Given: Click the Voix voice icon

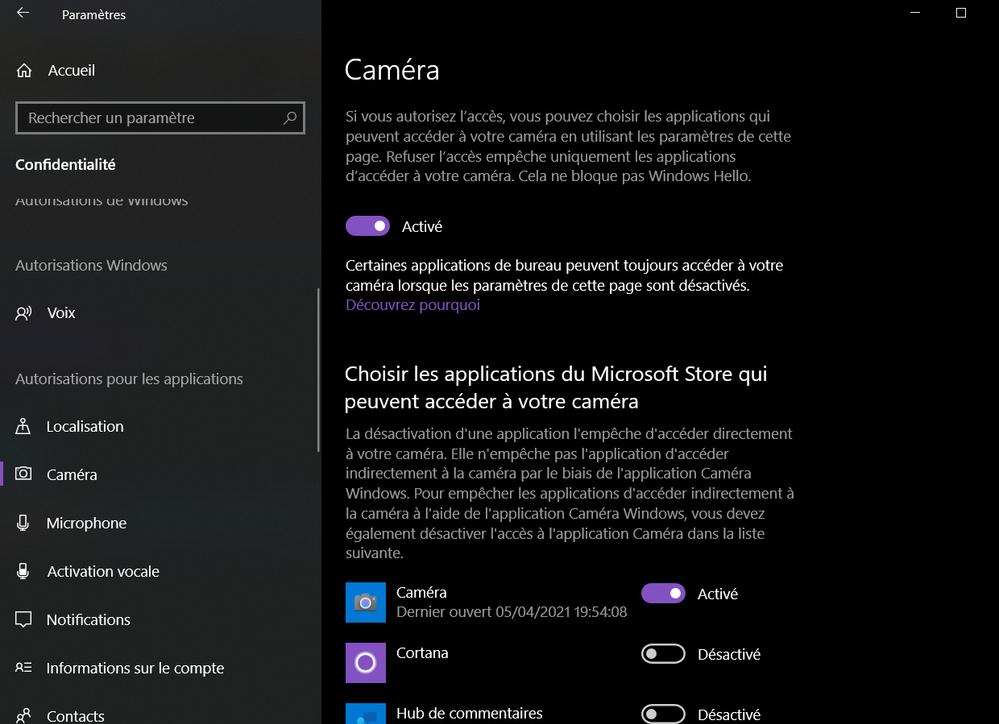Looking at the screenshot, I should click(x=24, y=313).
